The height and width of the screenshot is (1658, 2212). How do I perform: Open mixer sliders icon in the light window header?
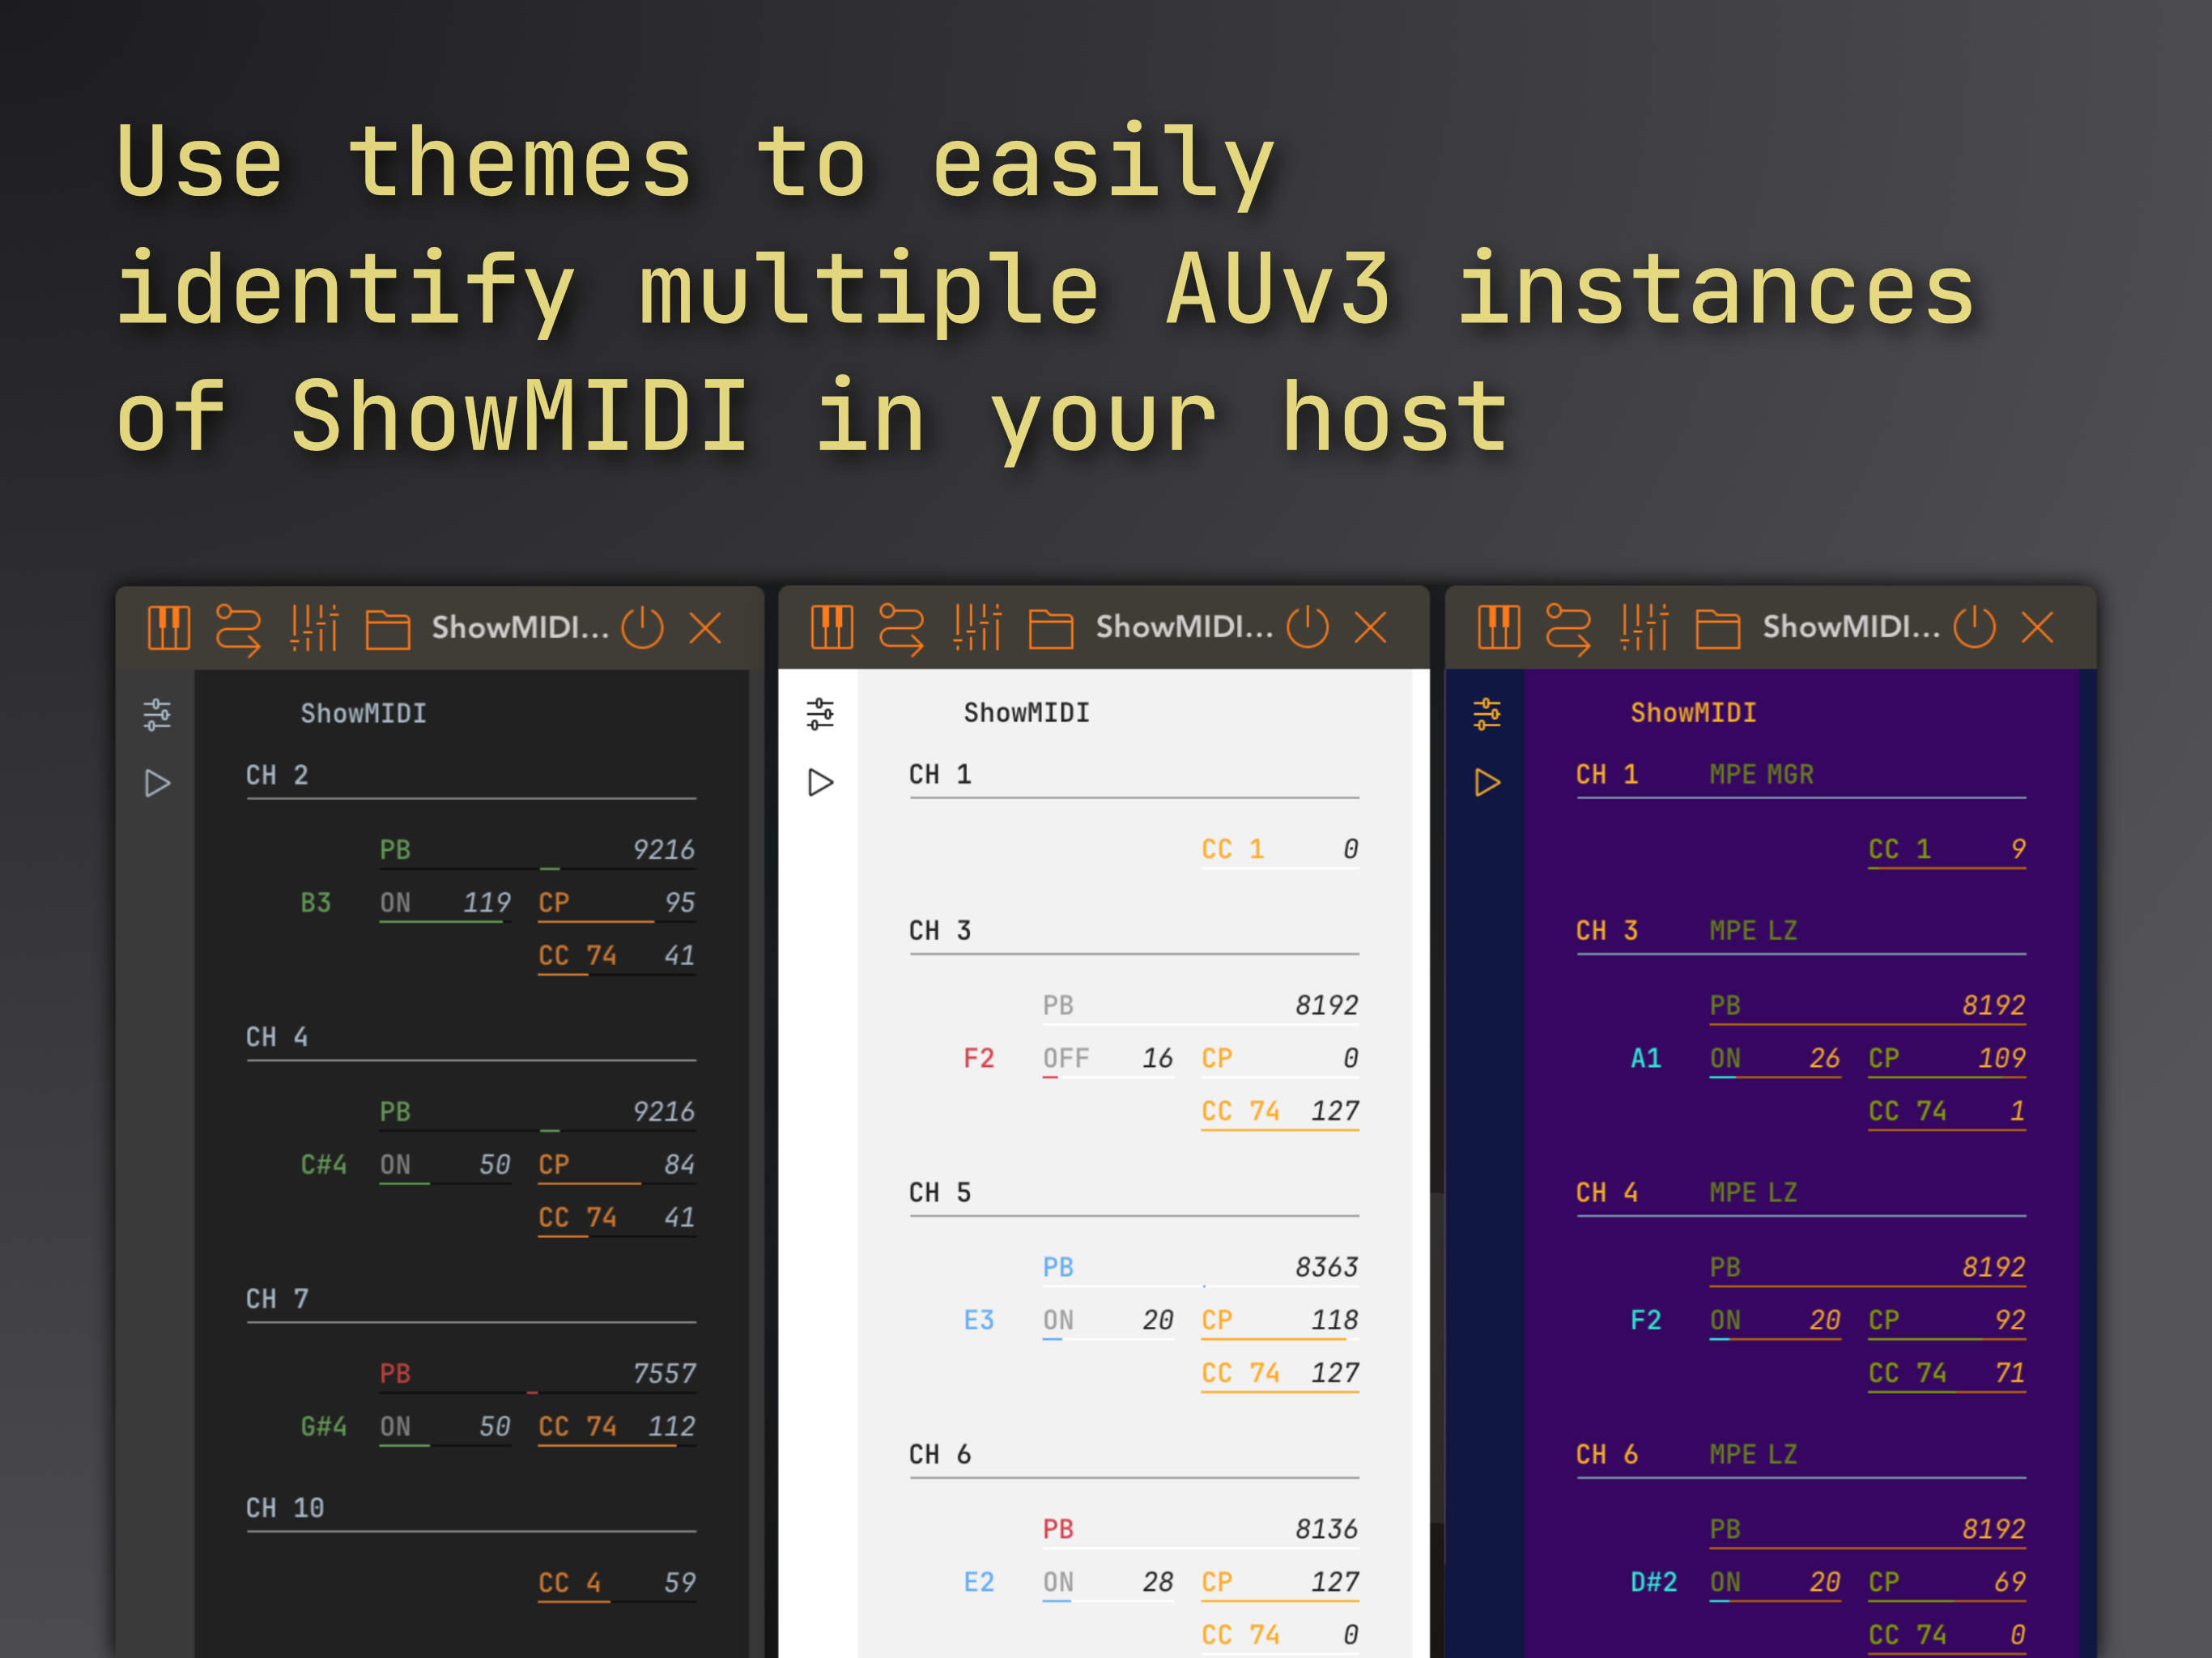pos(978,627)
